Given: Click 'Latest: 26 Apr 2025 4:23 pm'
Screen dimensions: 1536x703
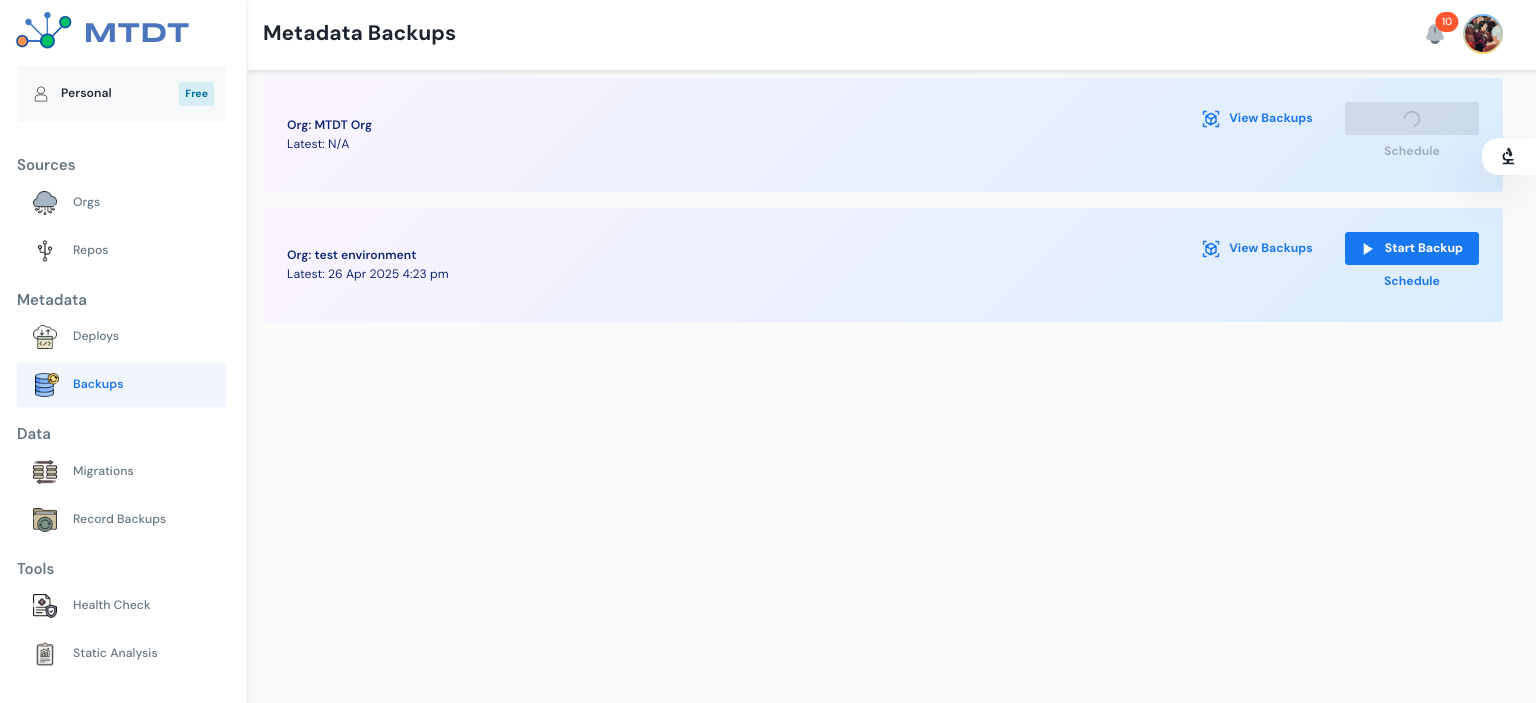Looking at the screenshot, I should [x=367, y=274].
